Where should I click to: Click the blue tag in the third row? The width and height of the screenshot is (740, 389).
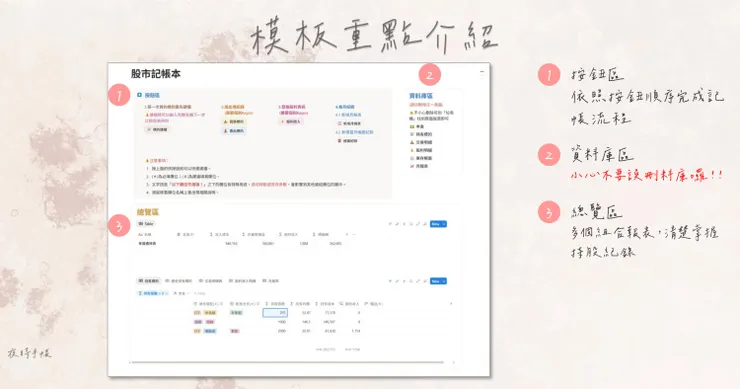click(x=210, y=331)
